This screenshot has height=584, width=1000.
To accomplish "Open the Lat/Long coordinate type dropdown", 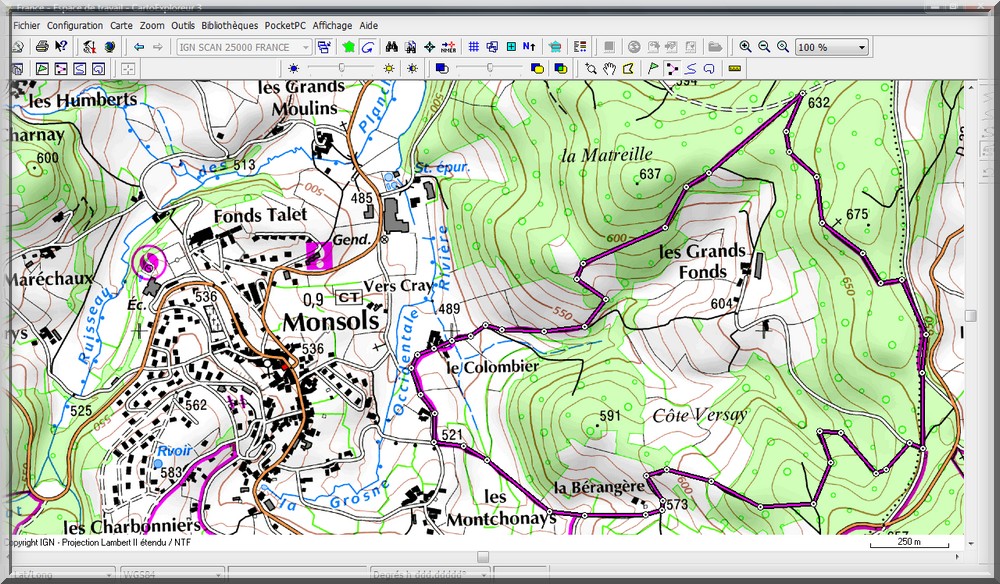I will click(62, 574).
